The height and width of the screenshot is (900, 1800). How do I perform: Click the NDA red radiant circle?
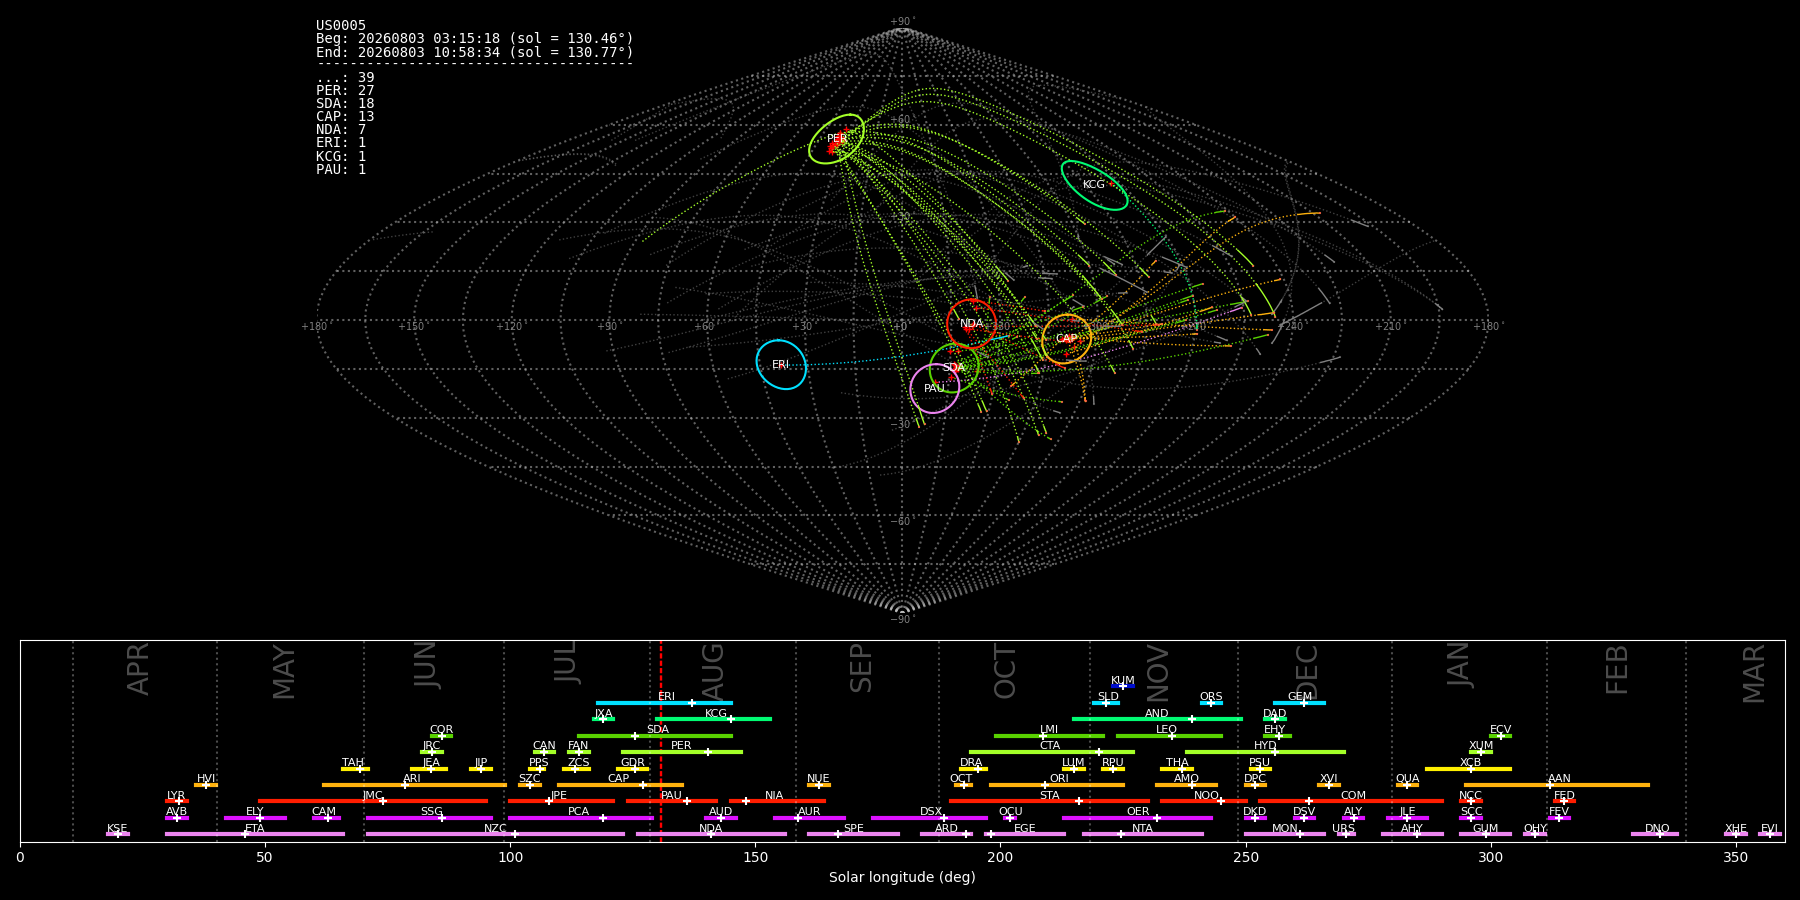pyautogui.click(x=971, y=323)
